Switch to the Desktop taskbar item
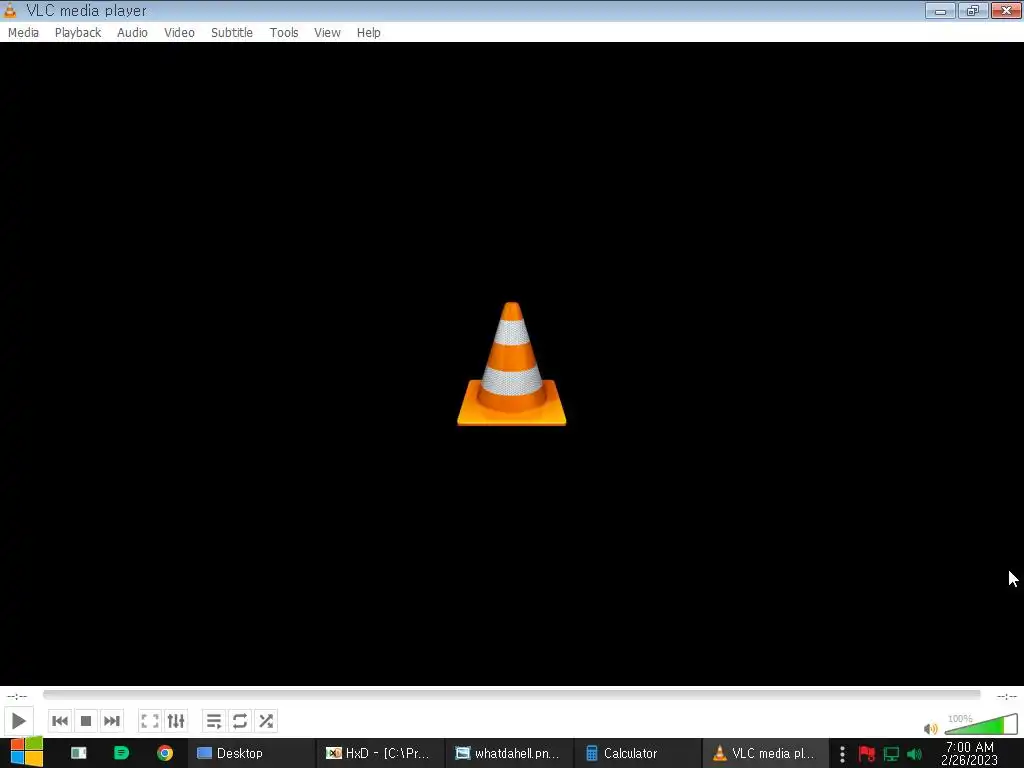Screen dimensions: 1024x768 tap(251, 753)
